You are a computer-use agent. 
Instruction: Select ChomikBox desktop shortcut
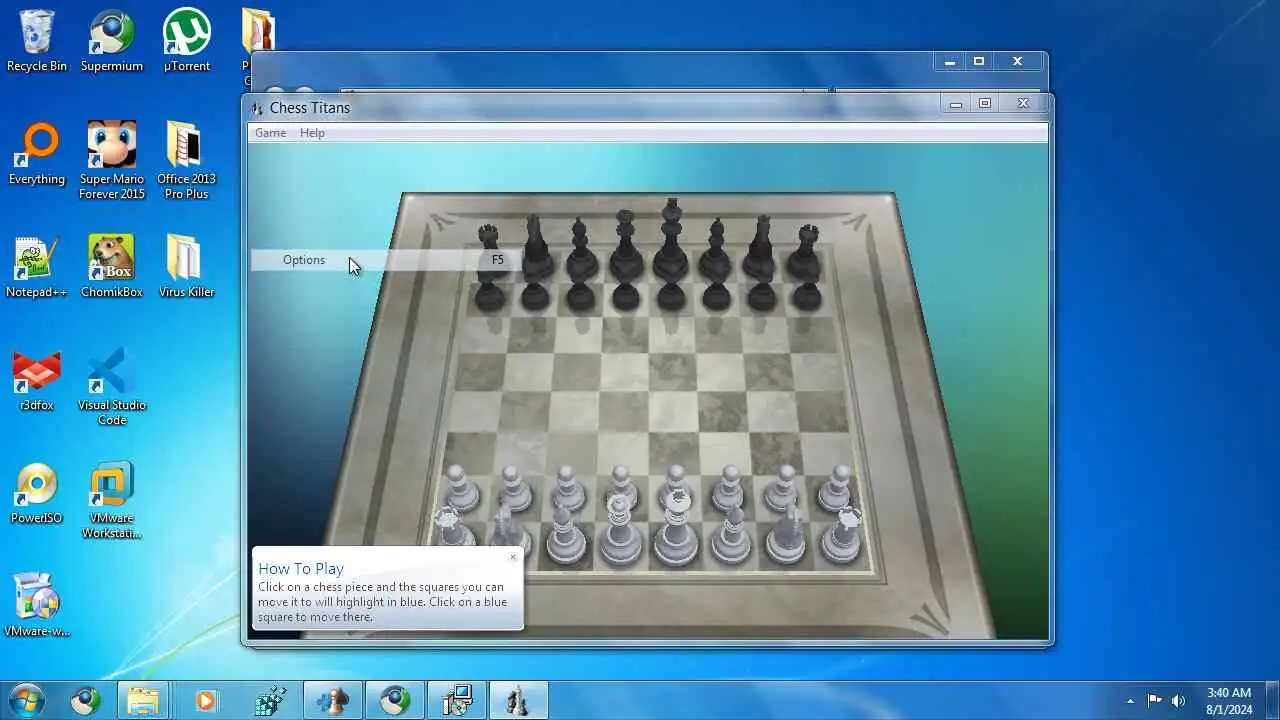(112, 267)
